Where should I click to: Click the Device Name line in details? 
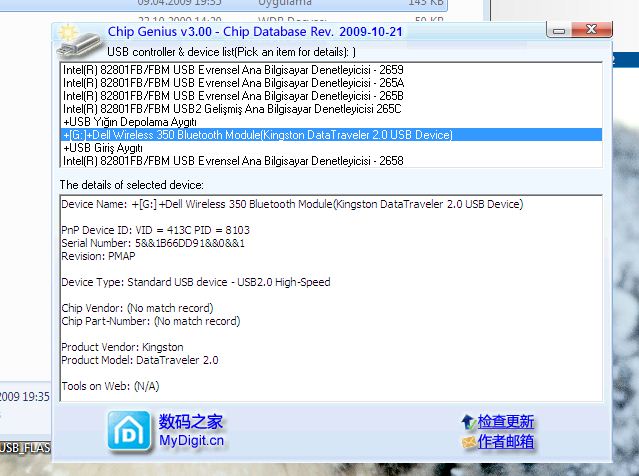coord(292,204)
